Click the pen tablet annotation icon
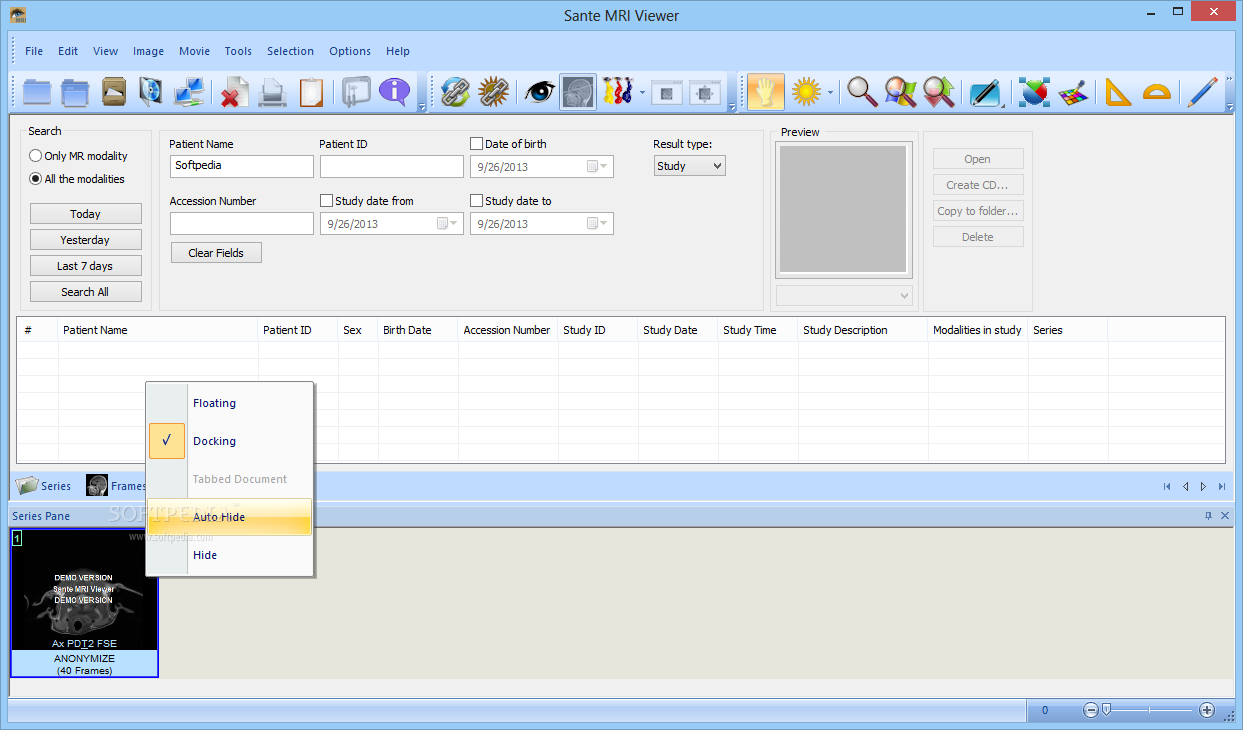The width and height of the screenshot is (1243, 730). click(985, 92)
